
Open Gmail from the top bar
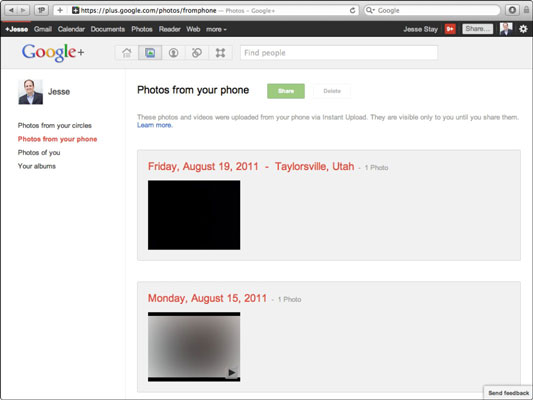click(x=43, y=29)
